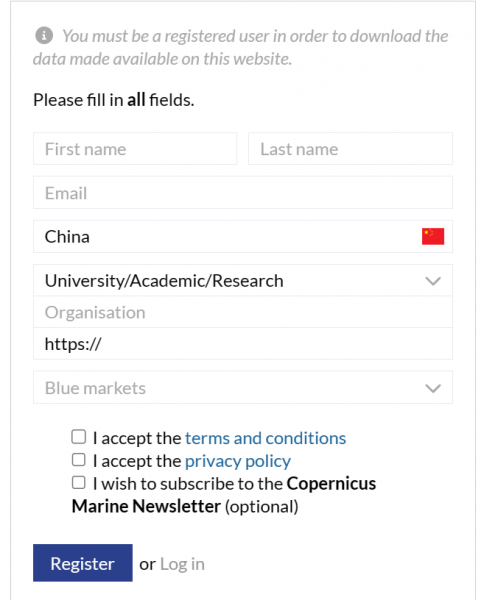The image size is (484, 600).
Task: Click the Copernicus Marine Newsletter label text
Action: 224,495
